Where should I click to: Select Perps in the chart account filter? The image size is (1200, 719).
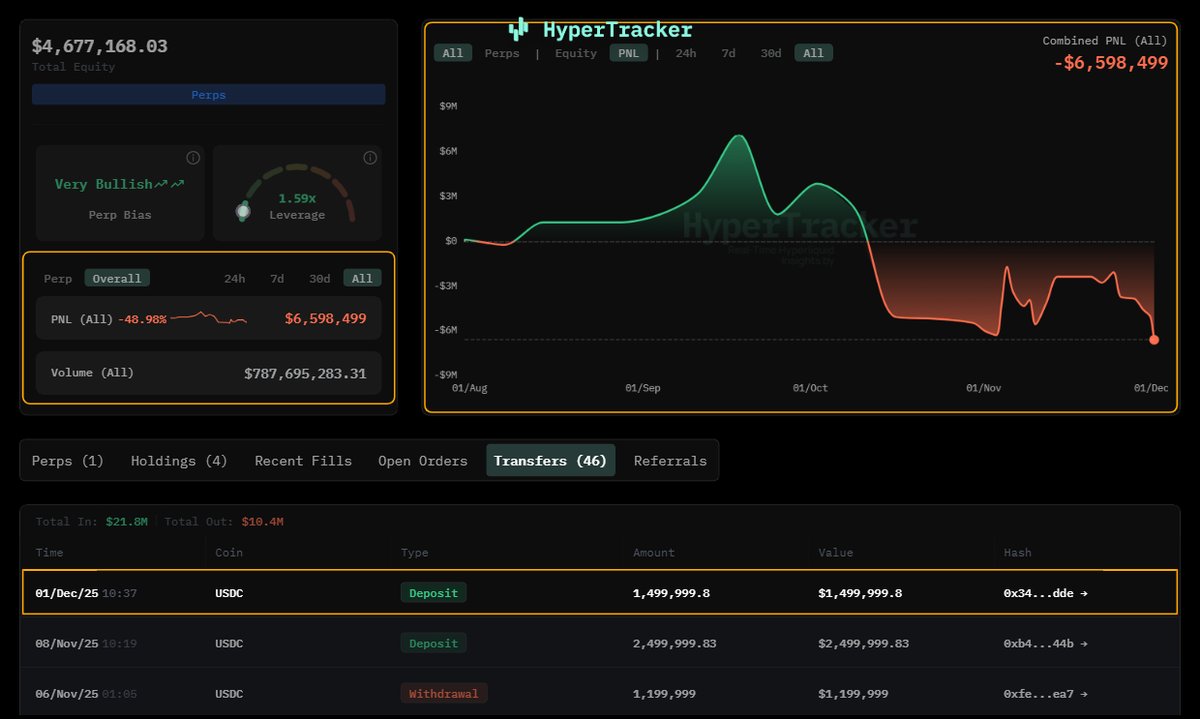click(502, 53)
